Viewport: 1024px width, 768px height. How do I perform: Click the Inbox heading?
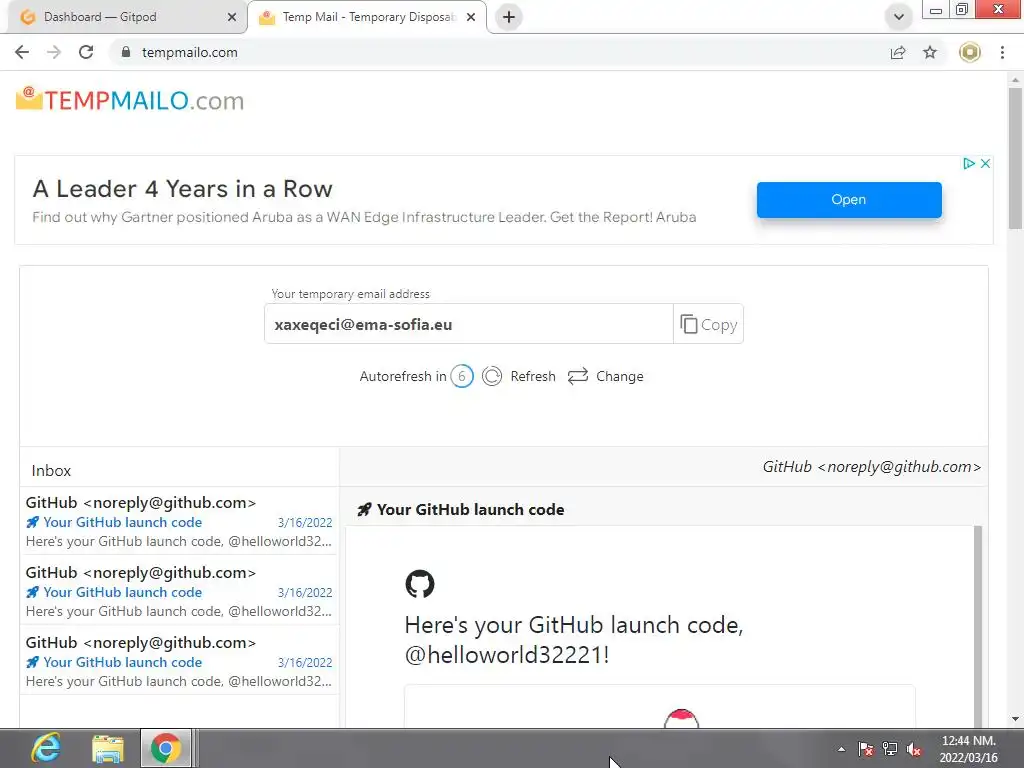(x=51, y=470)
